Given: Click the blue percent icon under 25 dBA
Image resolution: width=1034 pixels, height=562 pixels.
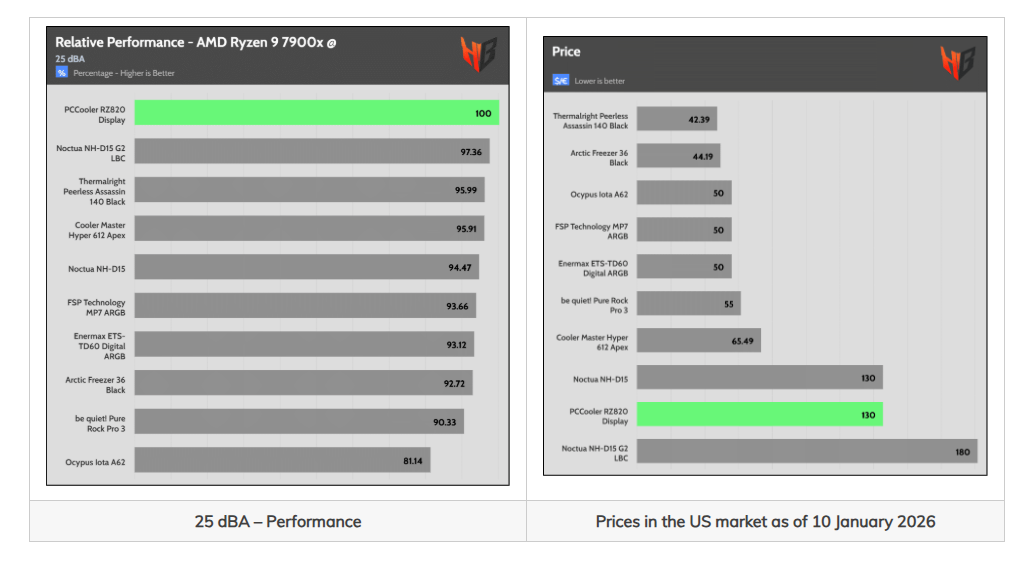Looking at the screenshot, I should click(61, 73).
